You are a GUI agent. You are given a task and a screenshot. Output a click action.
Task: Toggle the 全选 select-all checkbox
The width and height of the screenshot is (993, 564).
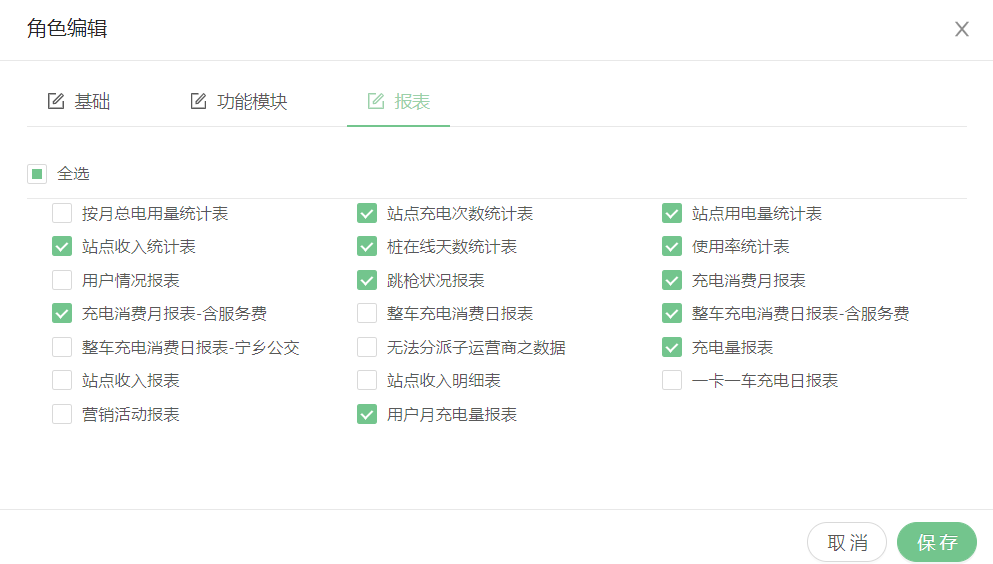37,174
